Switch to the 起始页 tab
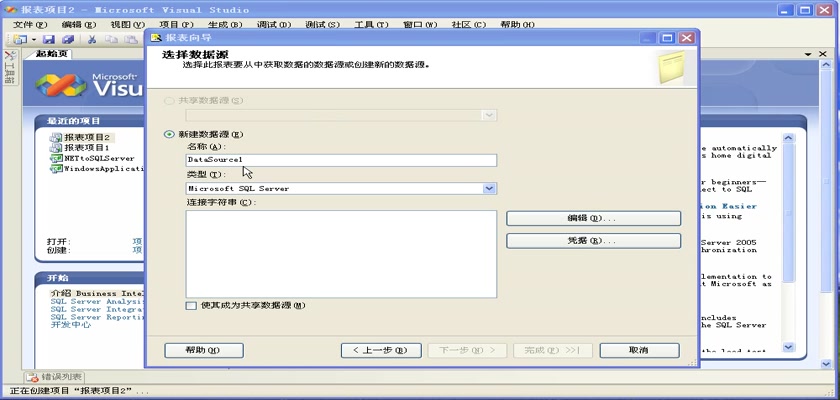 49,54
